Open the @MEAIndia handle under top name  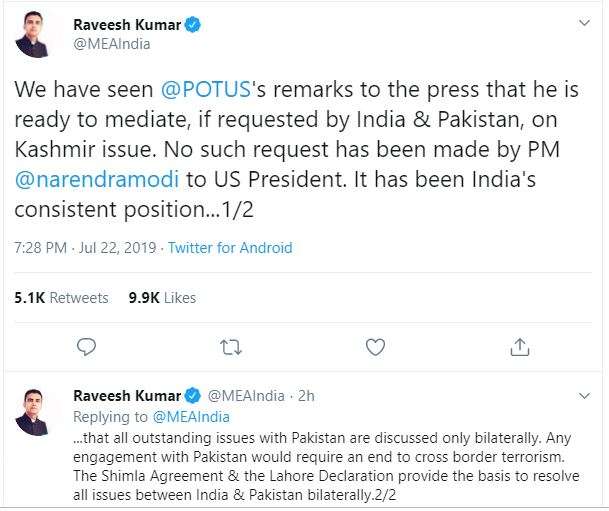[112, 44]
